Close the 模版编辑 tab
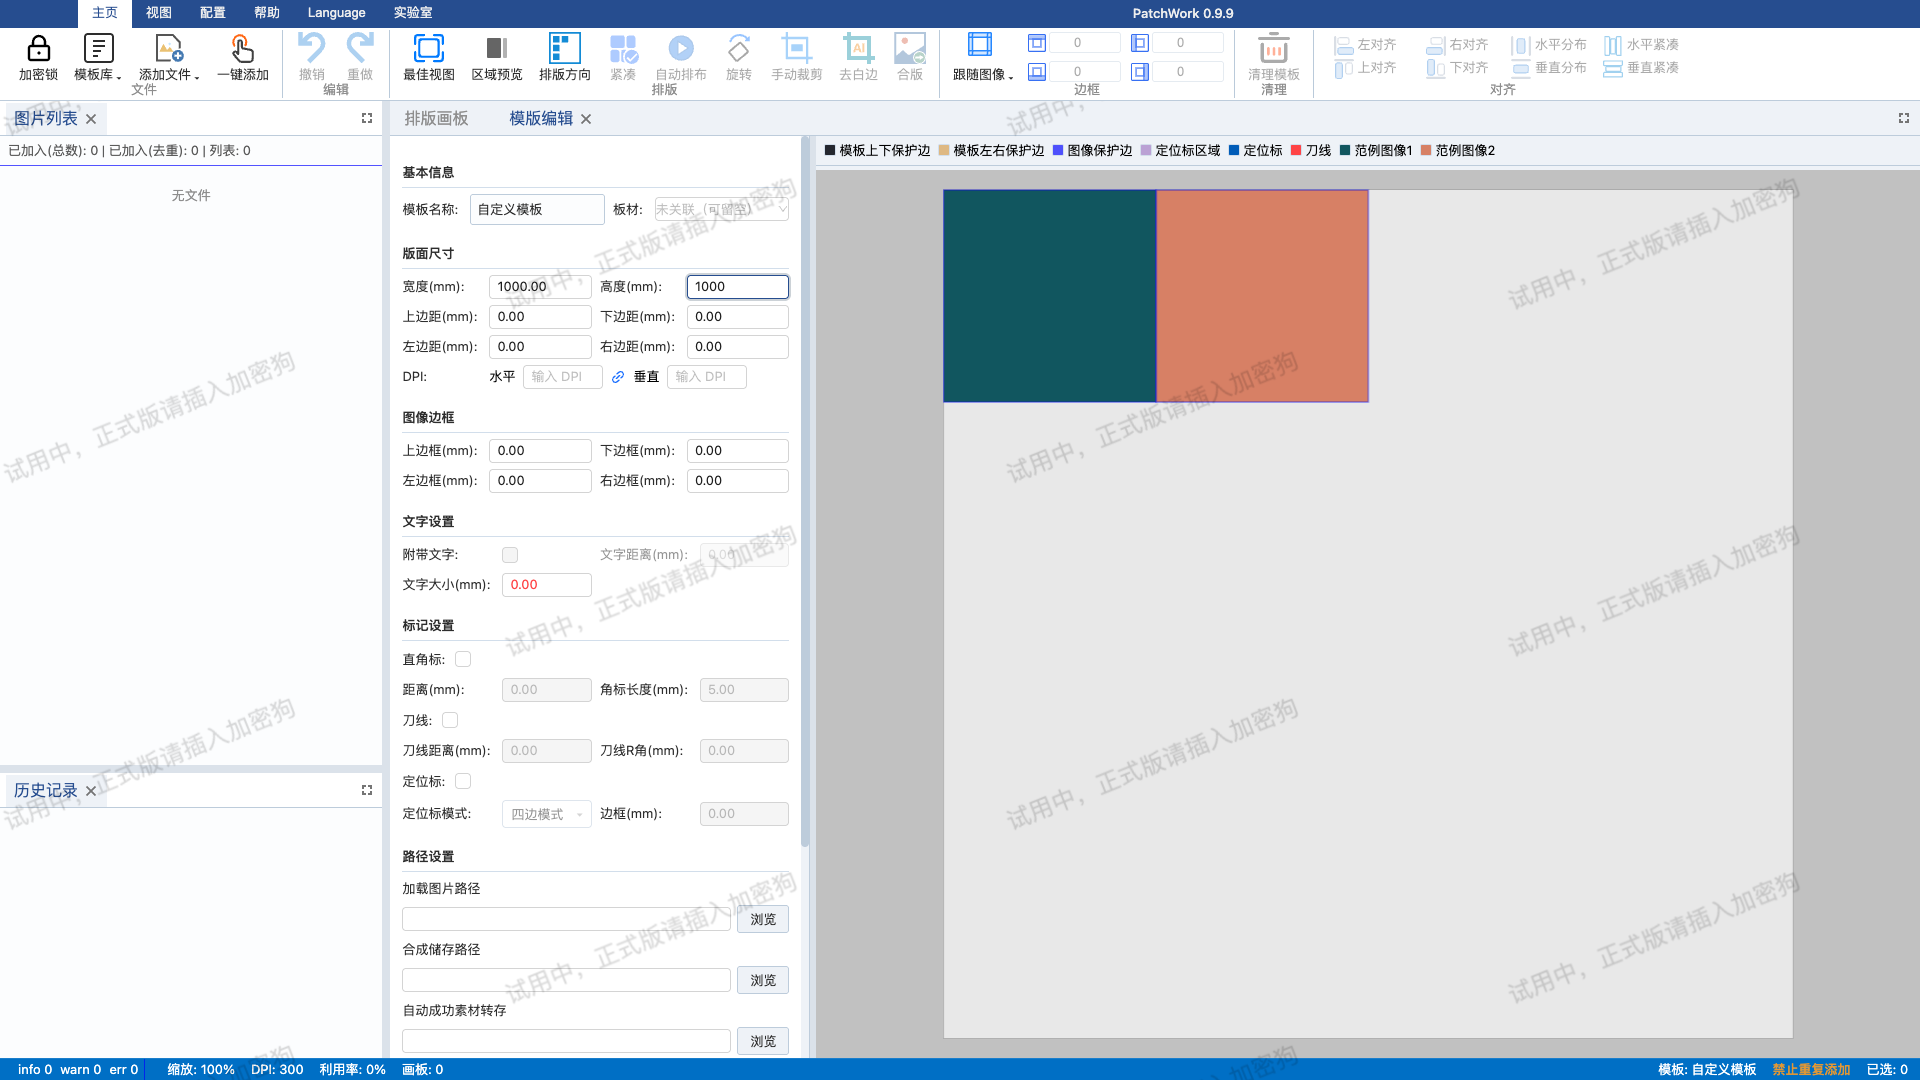 click(586, 119)
